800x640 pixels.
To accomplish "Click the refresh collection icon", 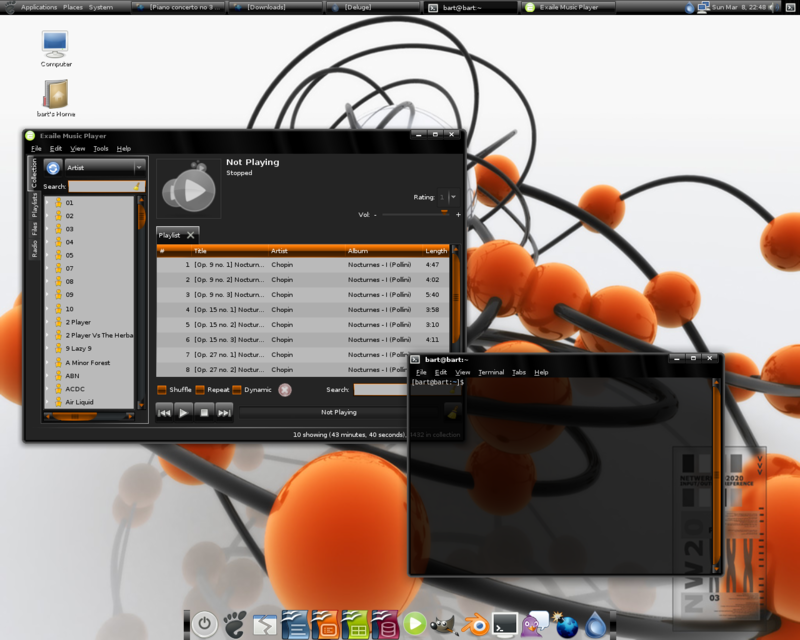I will pos(53,168).
